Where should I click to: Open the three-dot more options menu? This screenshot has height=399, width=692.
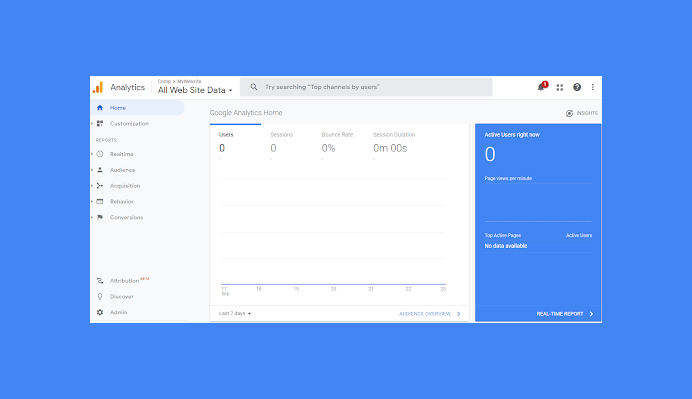pyautogui.click(x=593, y=87)
